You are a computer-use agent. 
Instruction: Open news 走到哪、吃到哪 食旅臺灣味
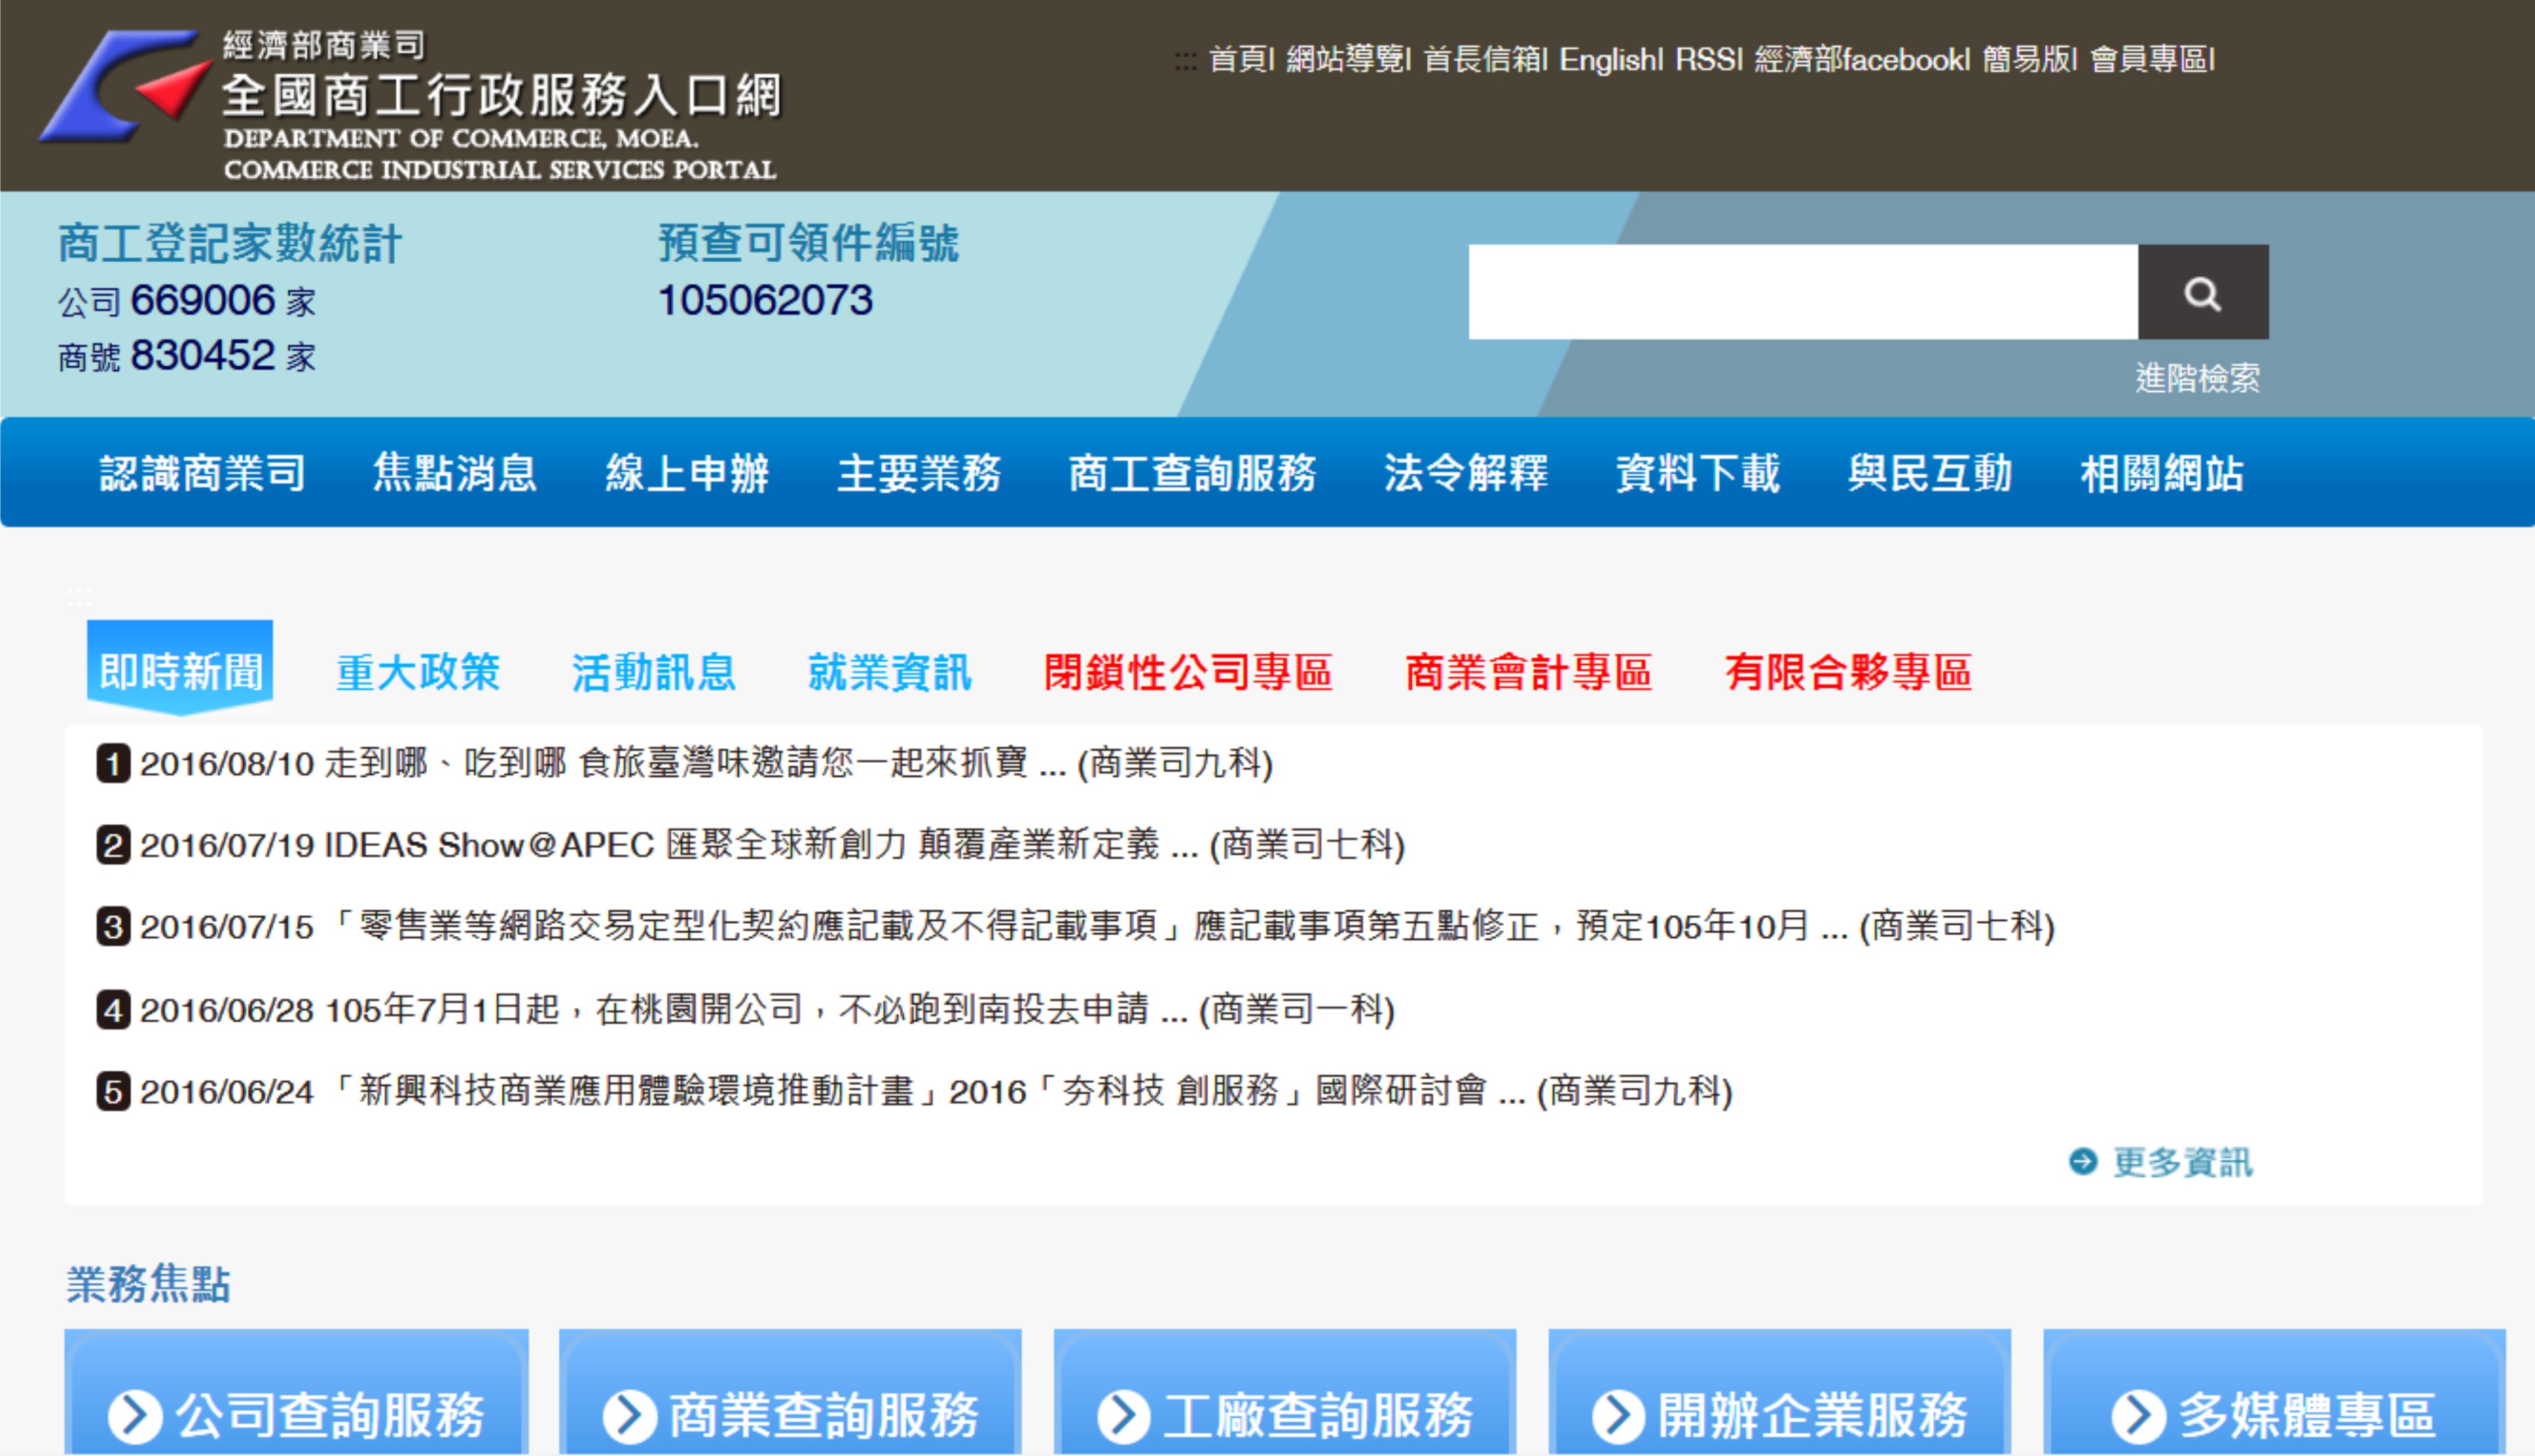click(x=706, y=763)
